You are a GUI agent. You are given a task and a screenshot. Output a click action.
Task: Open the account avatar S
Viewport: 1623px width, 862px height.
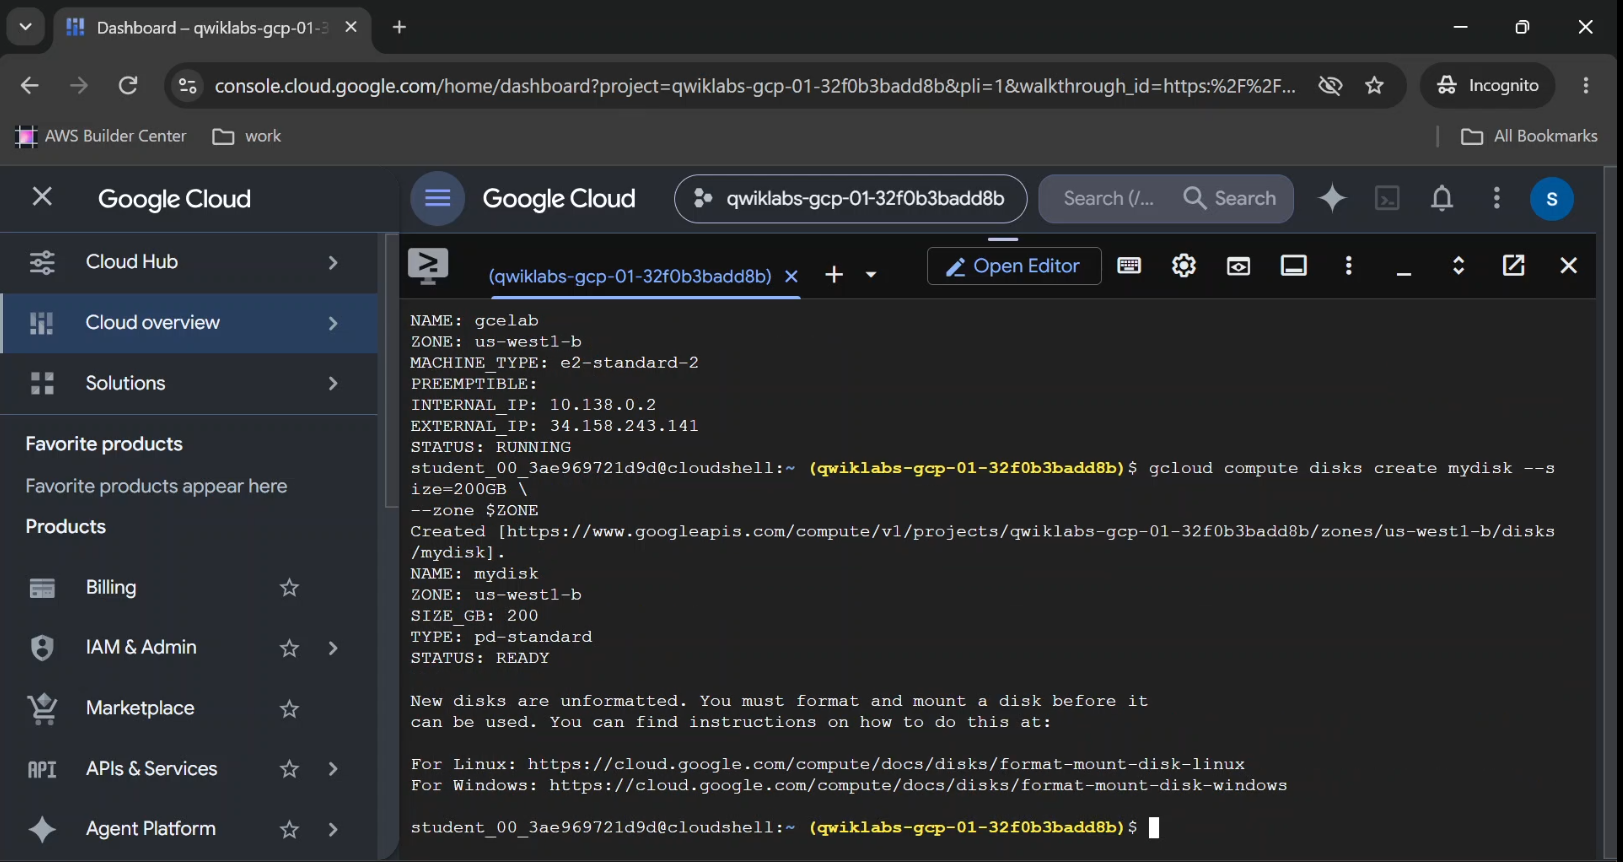(1552, 198)
